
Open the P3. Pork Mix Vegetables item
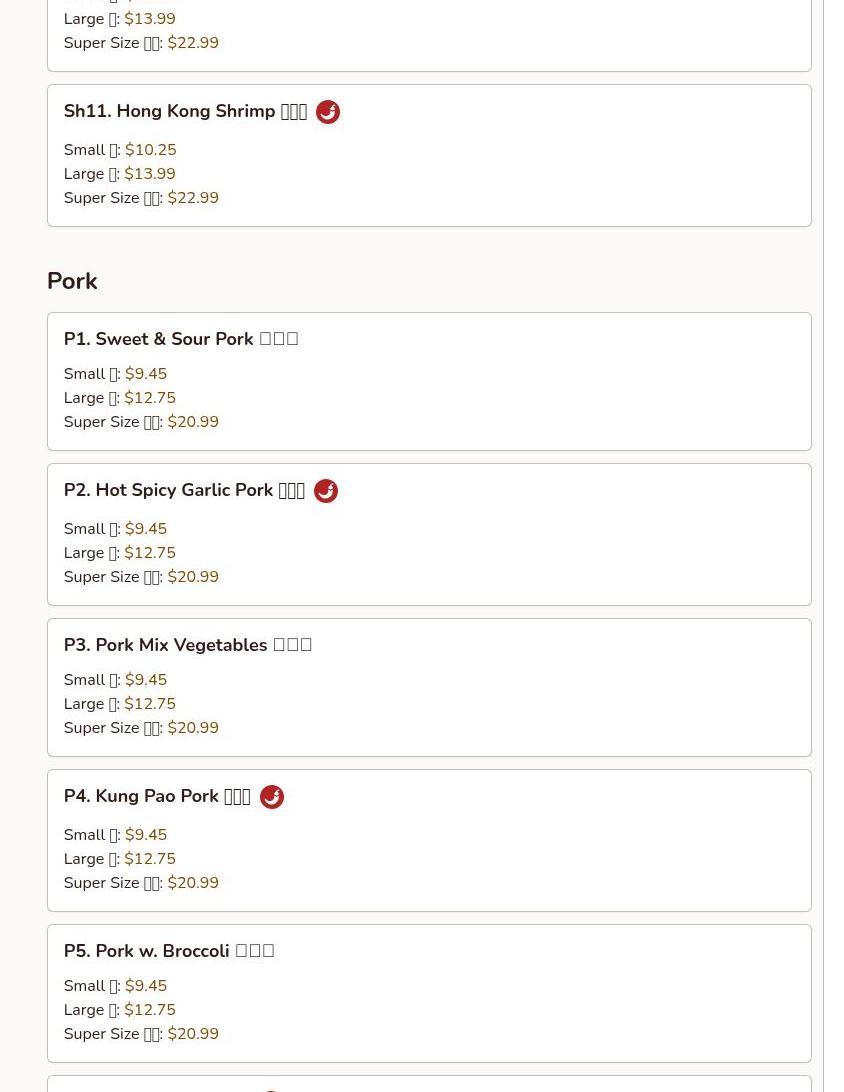pos(187,645)
